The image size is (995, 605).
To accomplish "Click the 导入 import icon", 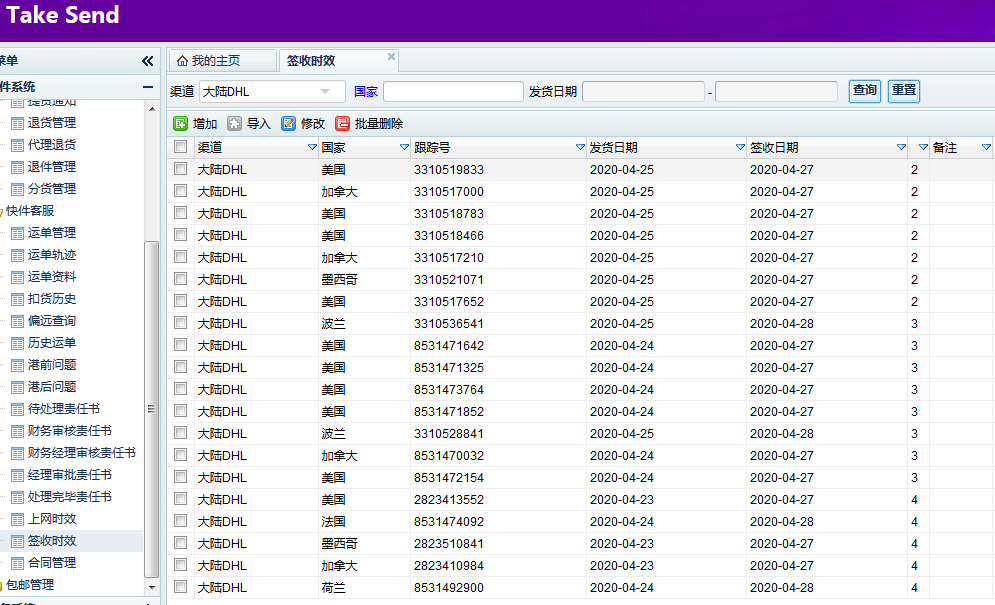I will click(x=234, y=124).
